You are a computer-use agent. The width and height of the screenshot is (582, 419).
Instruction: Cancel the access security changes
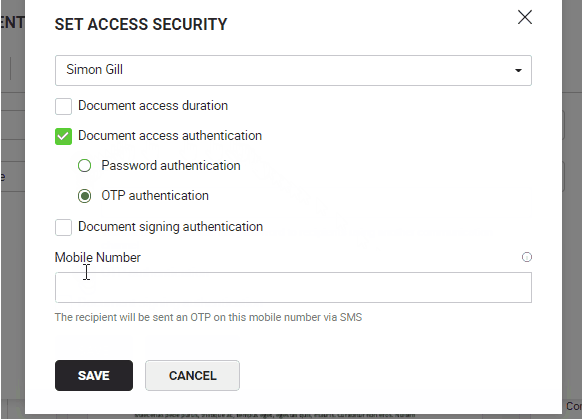coord(192,375)
